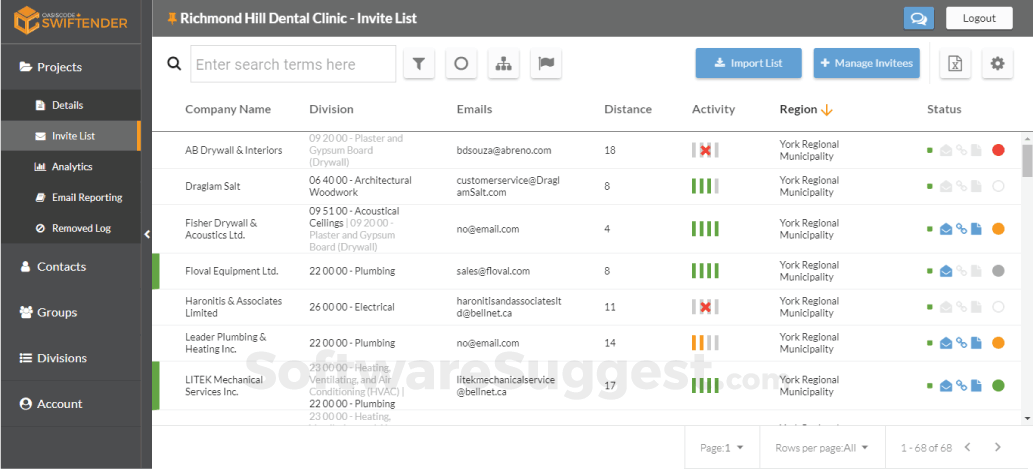This screenshot has width=1033, height=469.
Task: Toggle empty status circle for Draglam Salt
Action: (997, 186)
